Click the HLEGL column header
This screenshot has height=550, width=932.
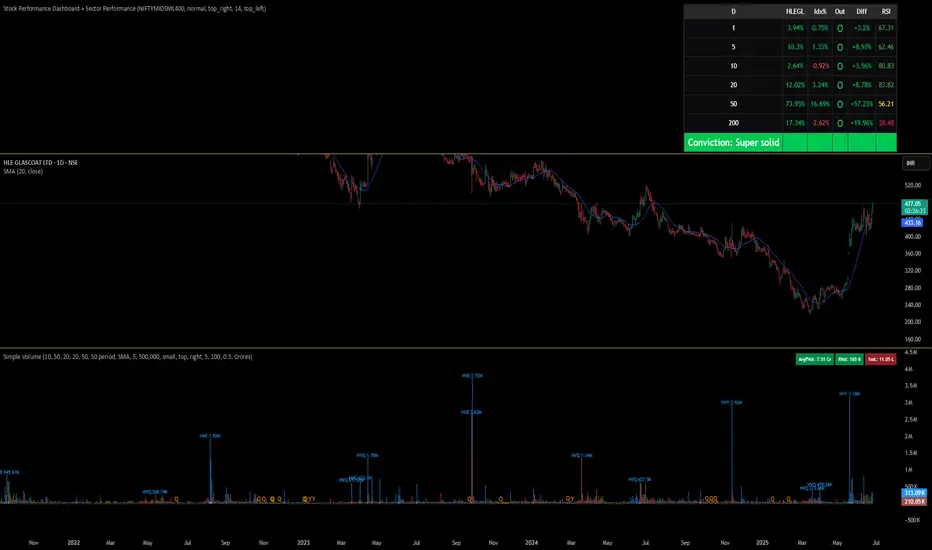[795, 10]
